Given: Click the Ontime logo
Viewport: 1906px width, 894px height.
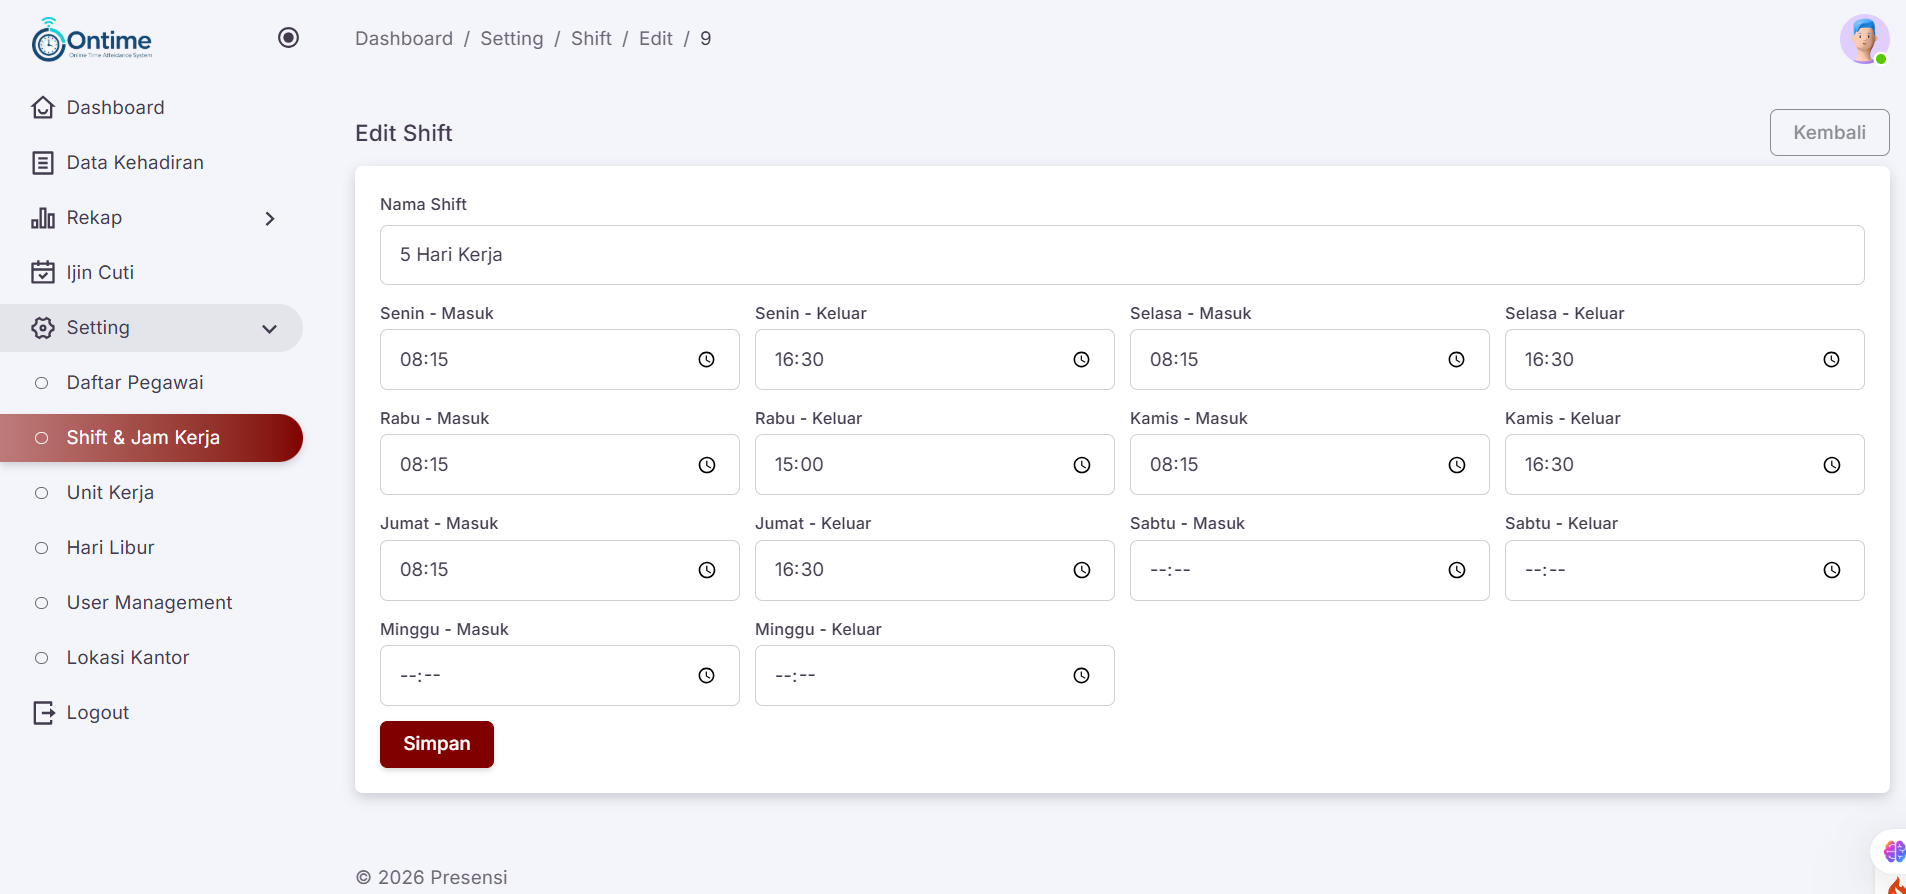Looking at the screenshot, I should point(92,40).
